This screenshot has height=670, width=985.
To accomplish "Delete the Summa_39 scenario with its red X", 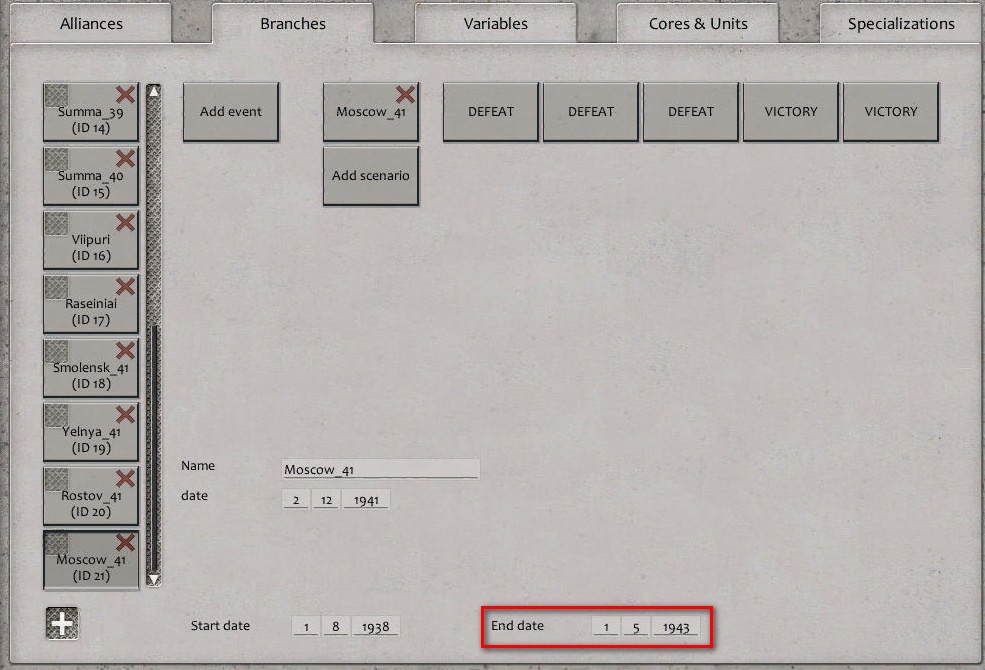I will click(126, 94).
